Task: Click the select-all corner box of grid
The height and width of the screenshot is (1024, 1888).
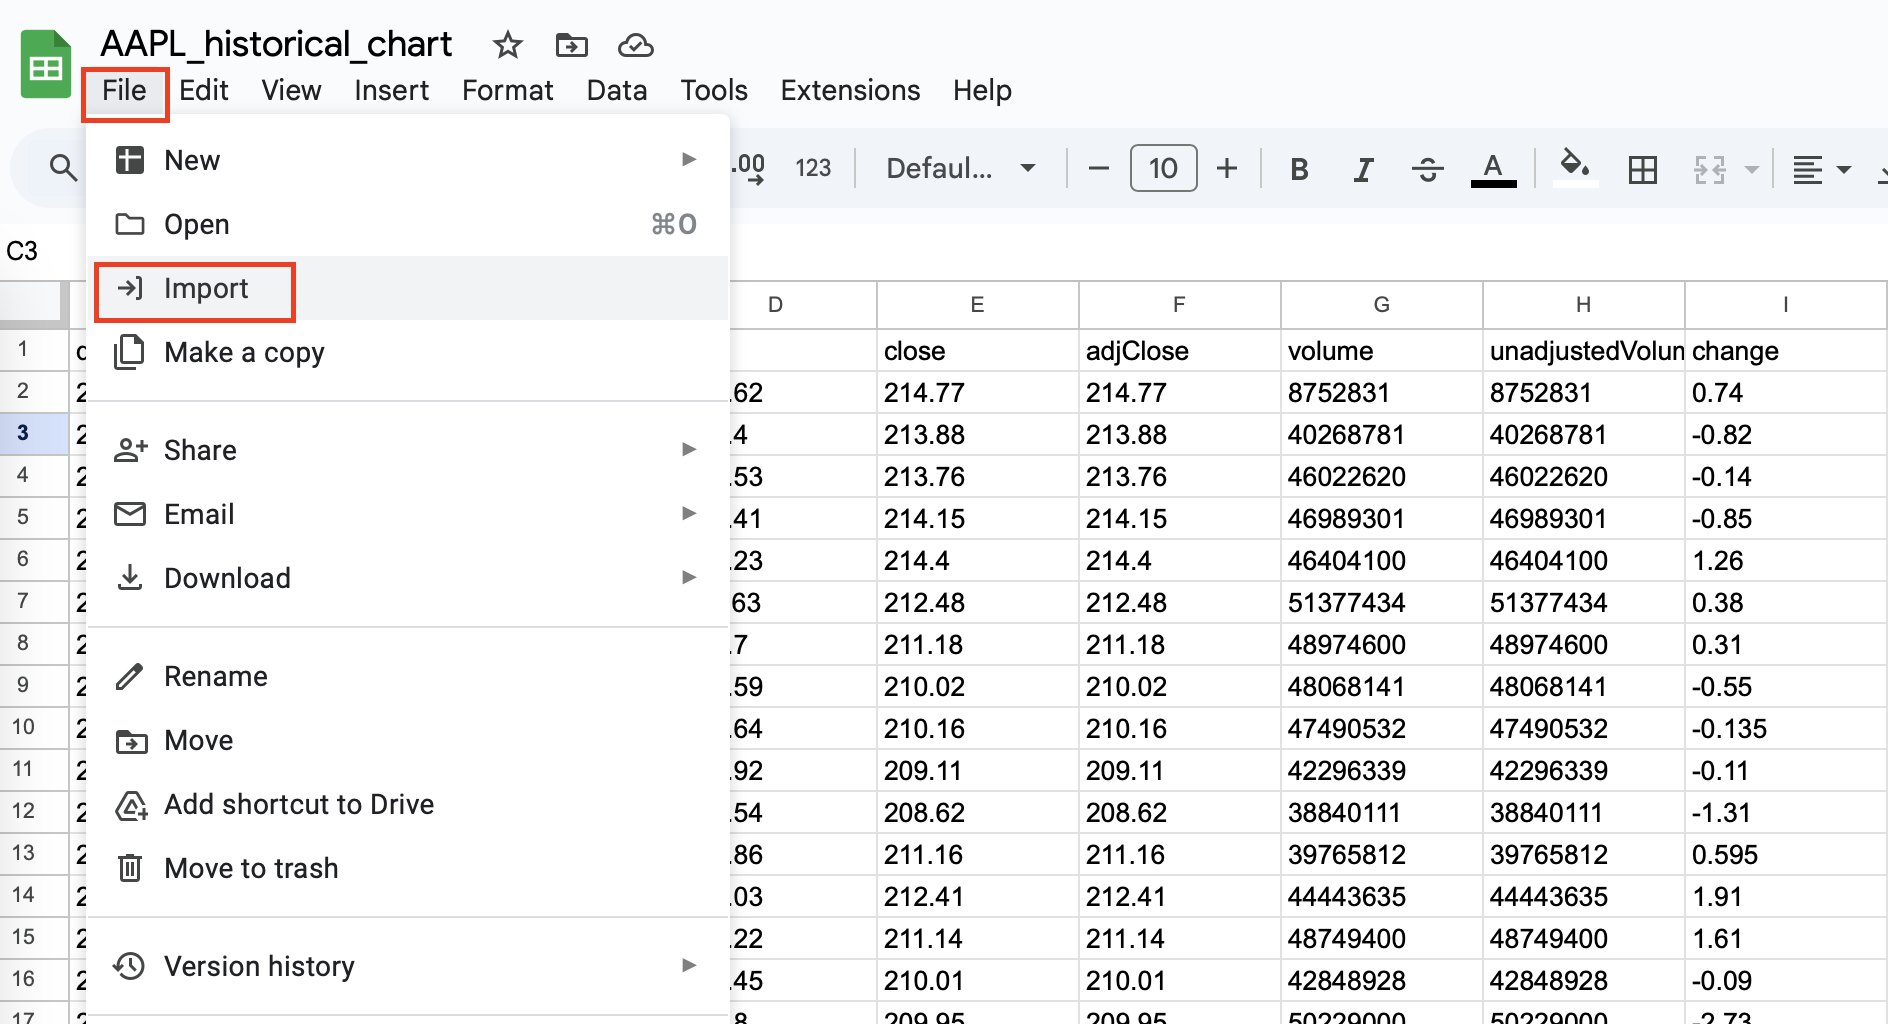Action: tap(34, 305)
